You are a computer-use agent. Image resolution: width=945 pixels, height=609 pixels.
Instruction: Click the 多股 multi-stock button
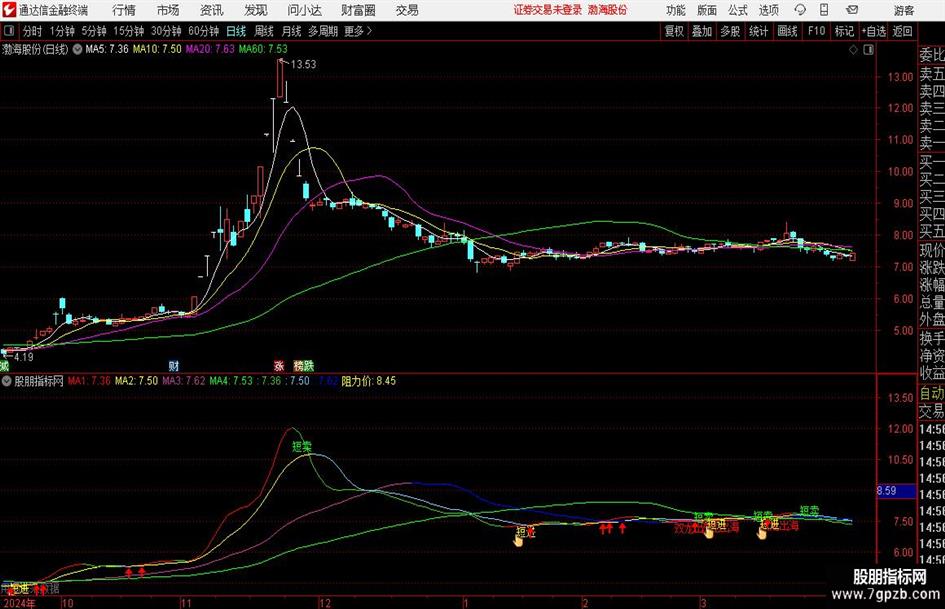(x=730, y=31)
